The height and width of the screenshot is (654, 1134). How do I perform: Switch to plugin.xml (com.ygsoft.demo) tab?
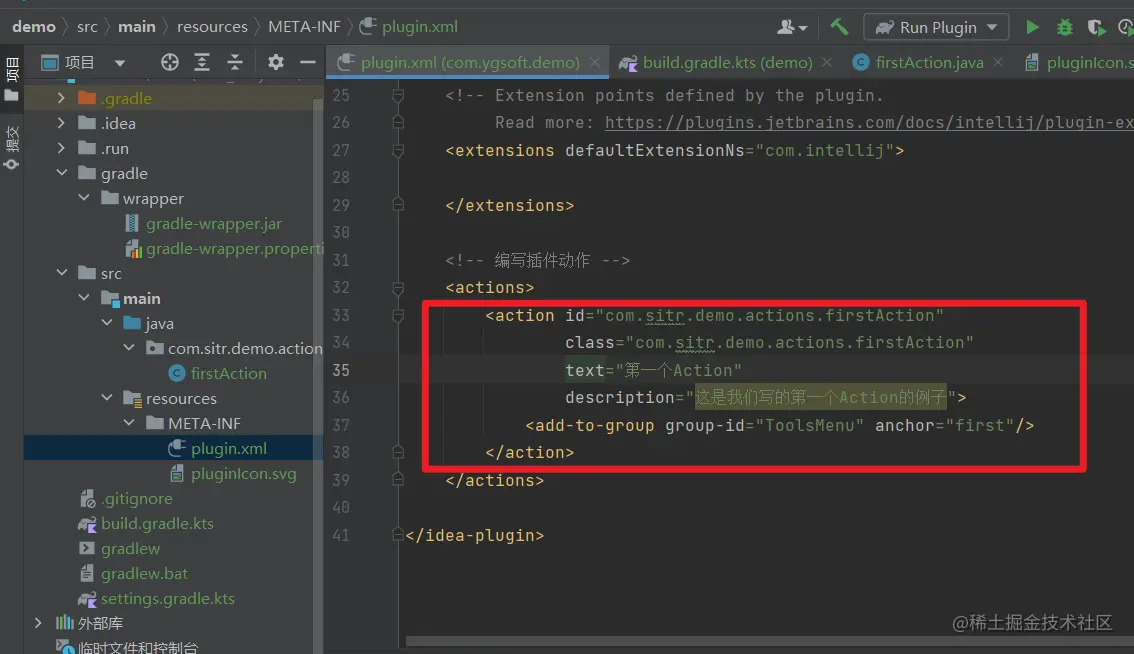tap(469, 62)
